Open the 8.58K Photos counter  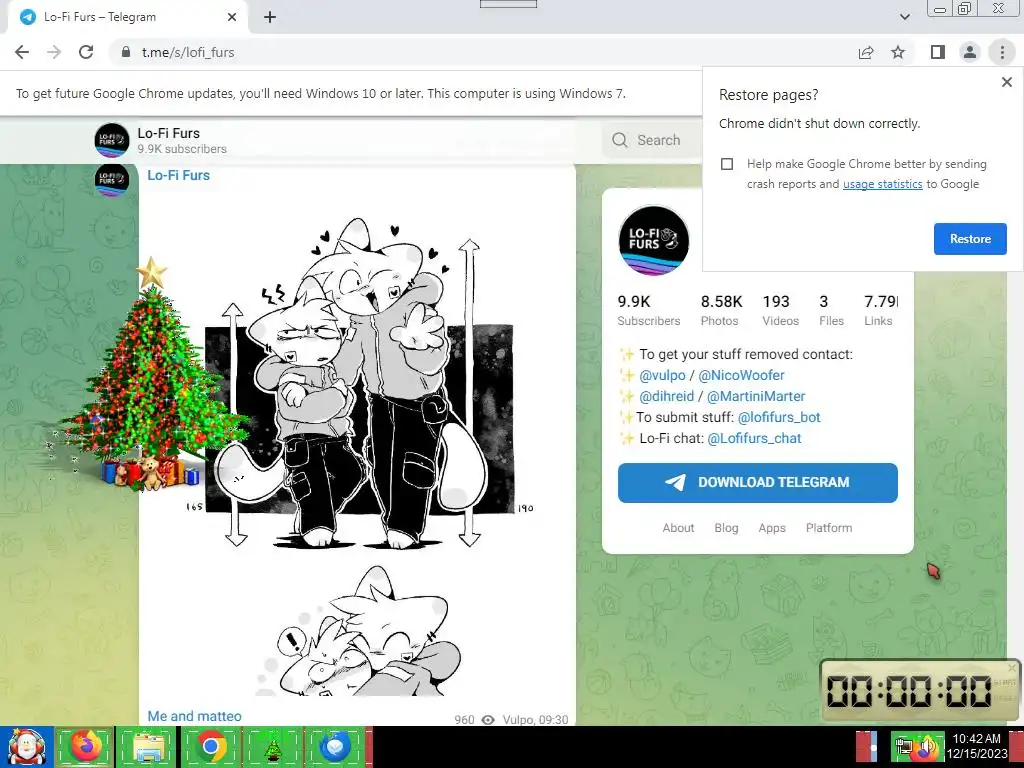(x=721, y=310)
